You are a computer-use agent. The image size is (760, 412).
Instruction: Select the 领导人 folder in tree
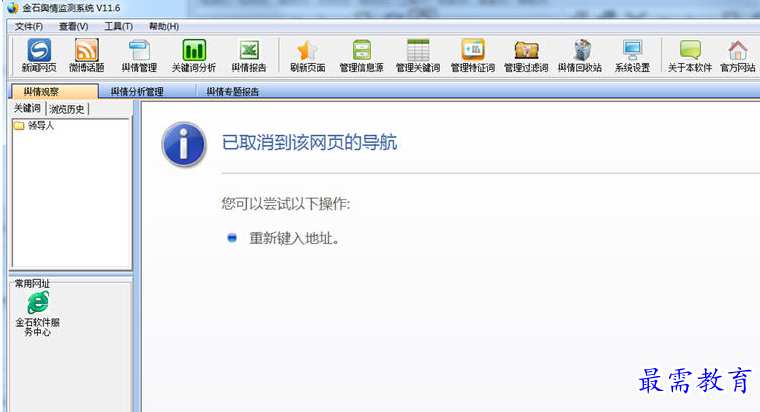coord(34,126)
